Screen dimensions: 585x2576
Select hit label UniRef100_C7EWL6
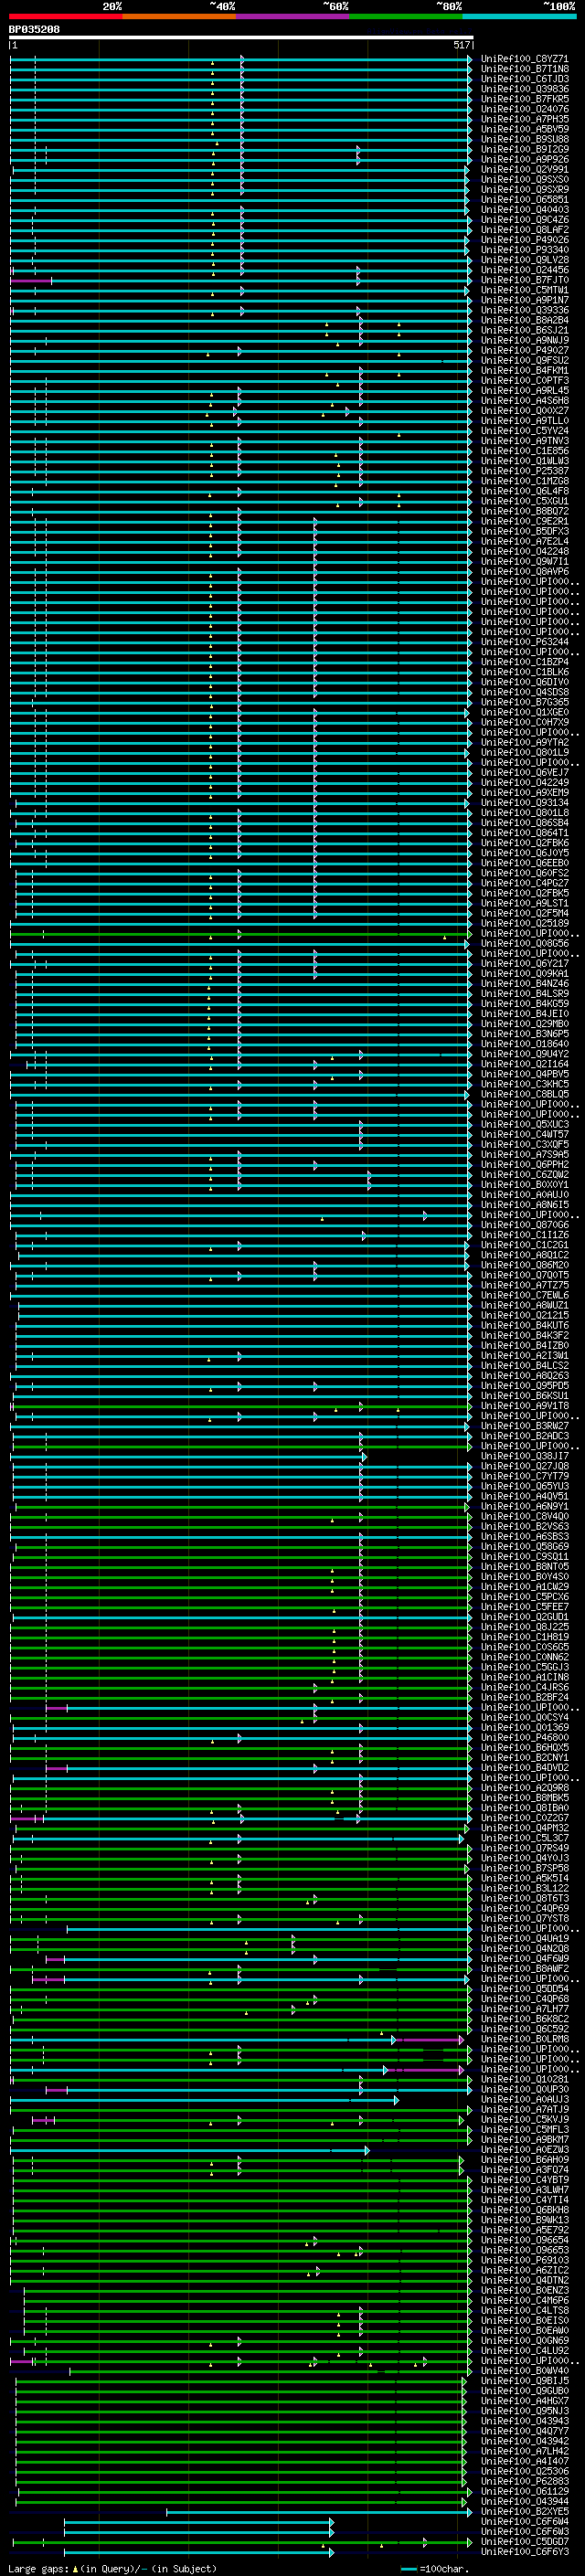pyautogui.click(x=525, y=1295)
